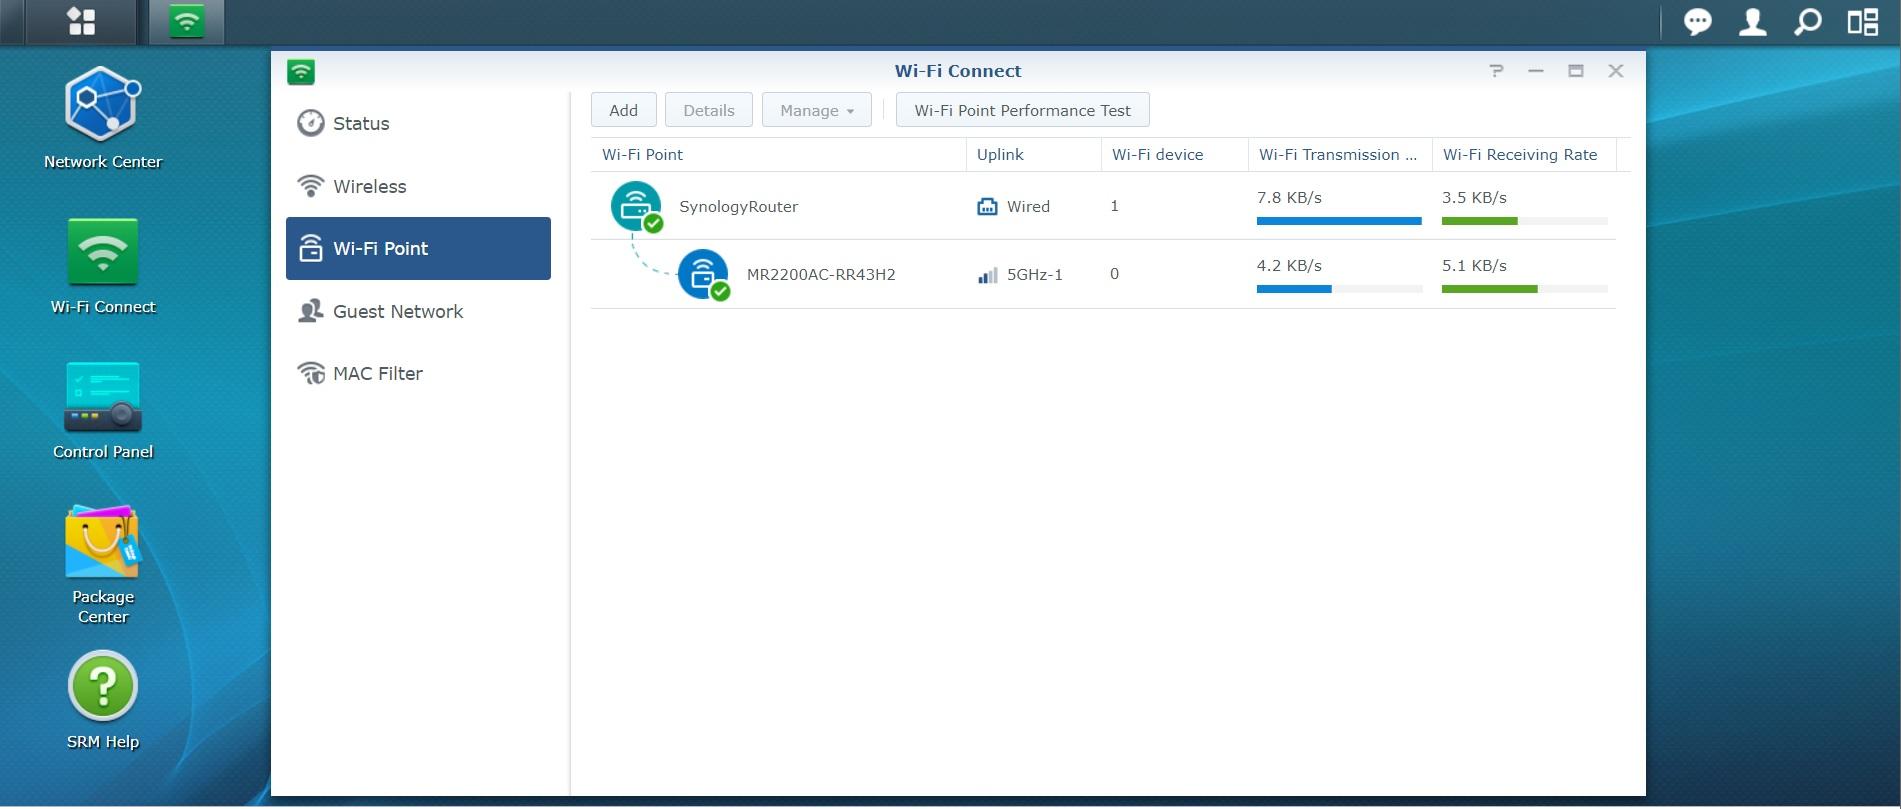Click MR2200AC receiving bar 5.1 KB/s
Image resolution: width=1901 pixels, height=809 pixels.
[x=1524, y=289]
